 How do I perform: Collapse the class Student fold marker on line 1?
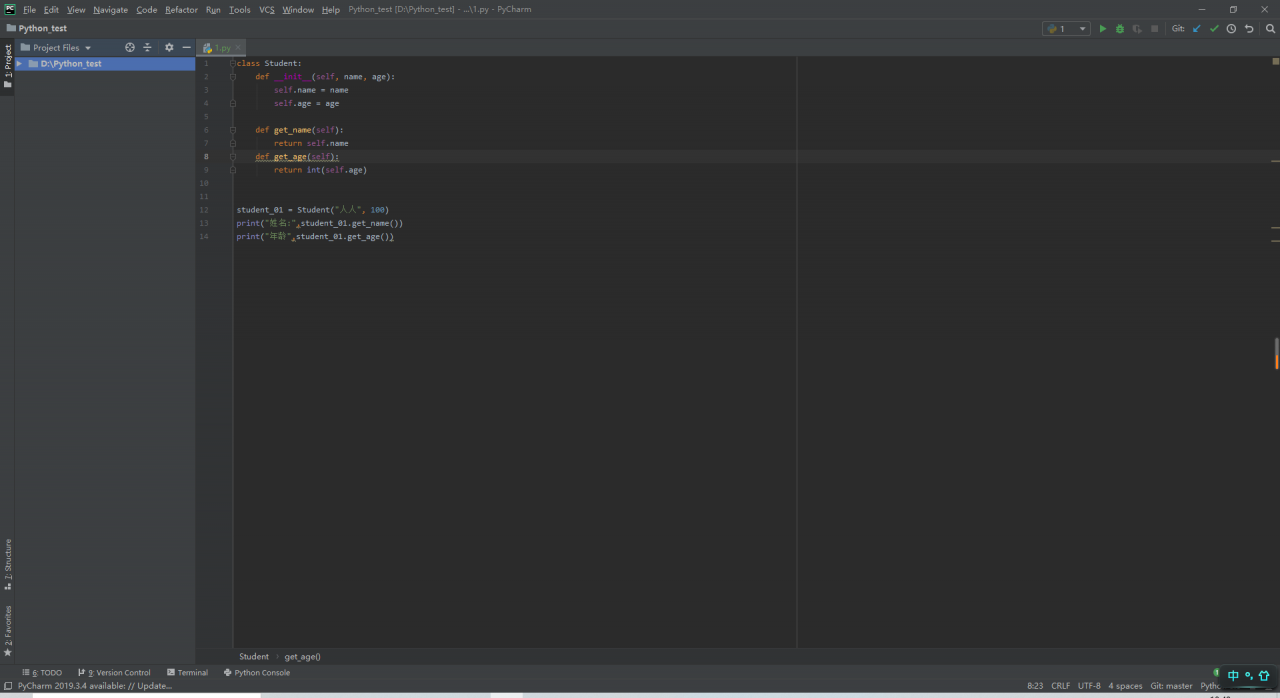click(x=232, y=63)
